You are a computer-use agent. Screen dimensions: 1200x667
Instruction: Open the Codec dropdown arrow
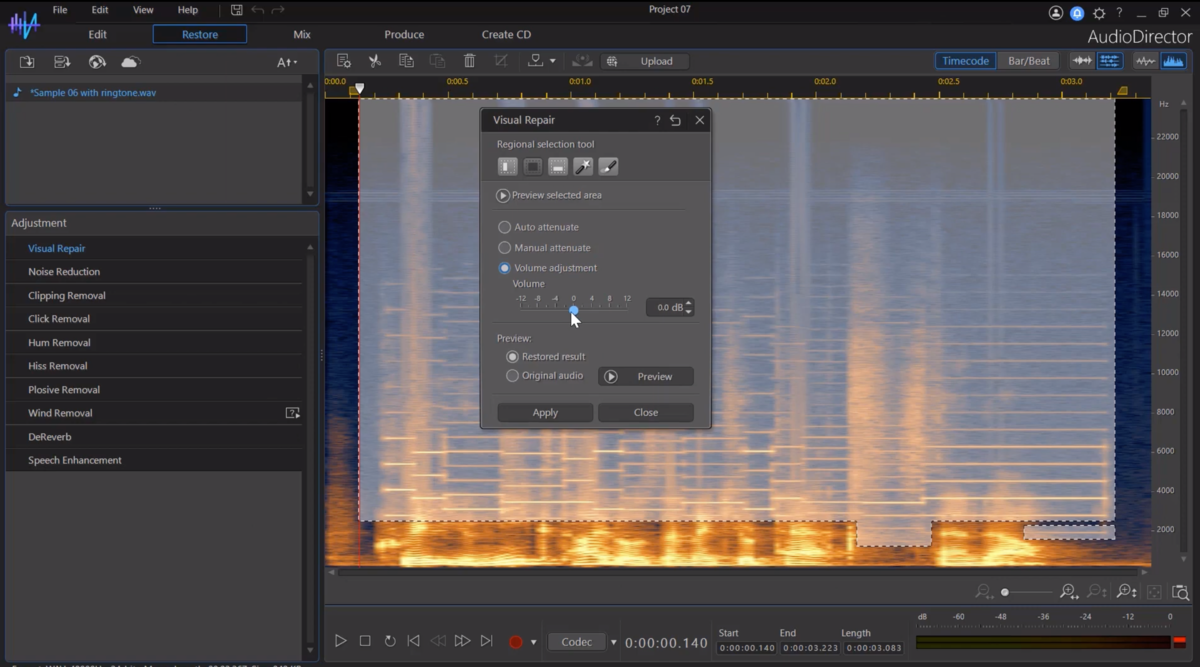(614, 642)
